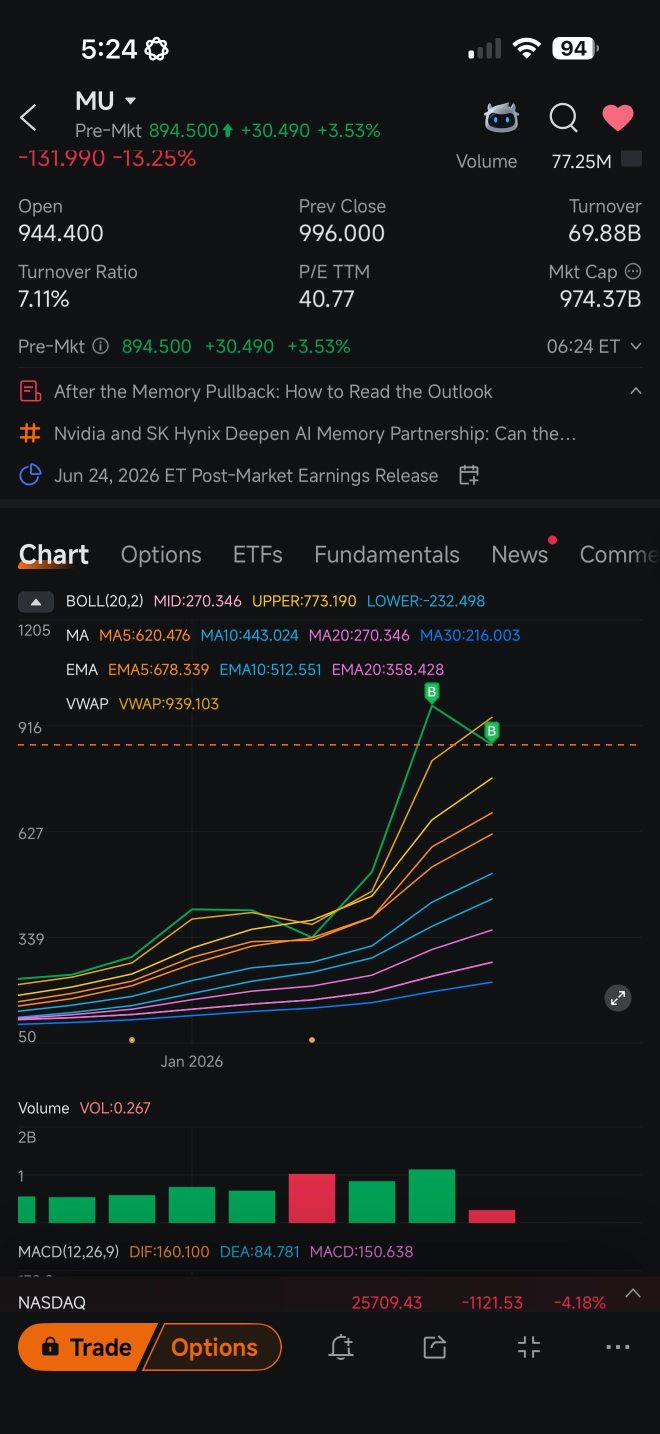This screenshot has width=660, height=1434.
Task: Switch to the Fundamentals tab
Action: [x=387, y=554]
